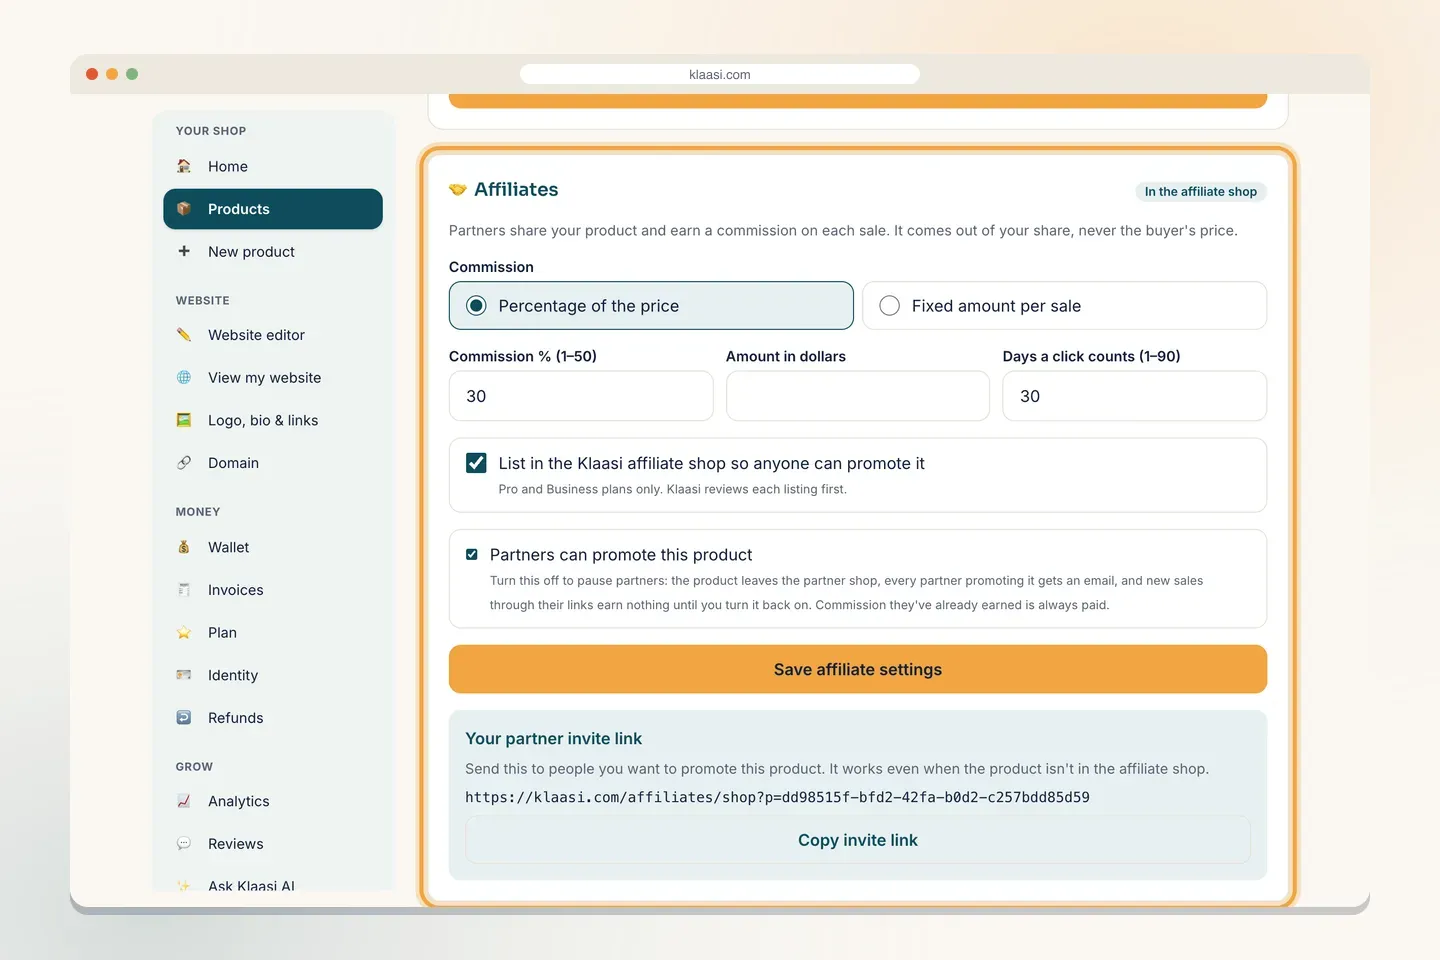1440x960 pixels.
Task: Click the money bag Wallet icon
Action: pyautogui.click(x=184, y=547)
